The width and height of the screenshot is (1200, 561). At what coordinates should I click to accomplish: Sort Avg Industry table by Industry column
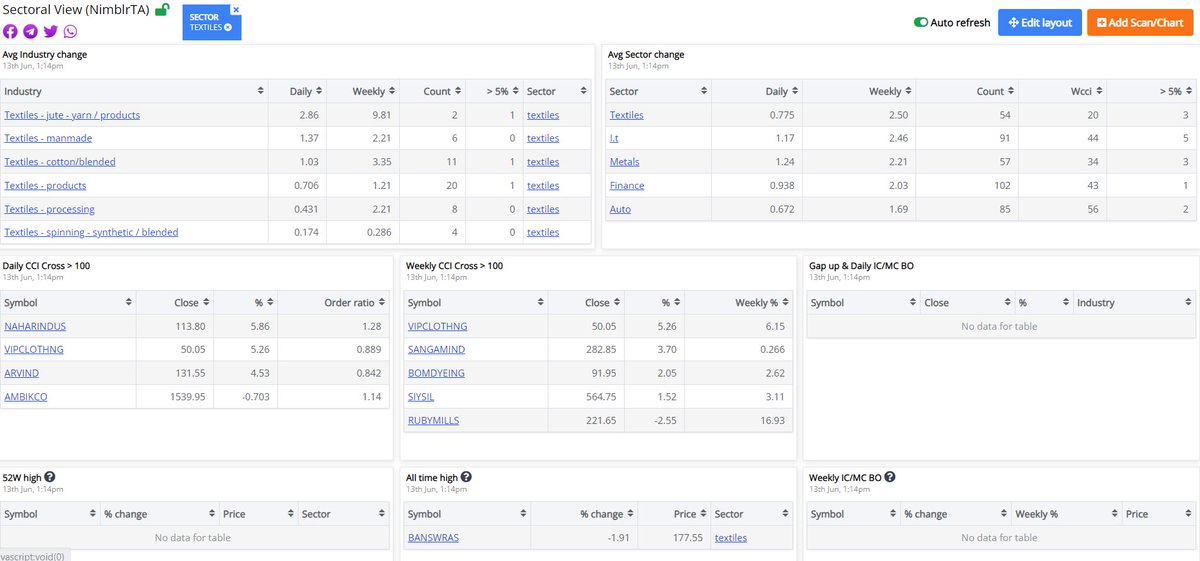(x=135, y=91)
